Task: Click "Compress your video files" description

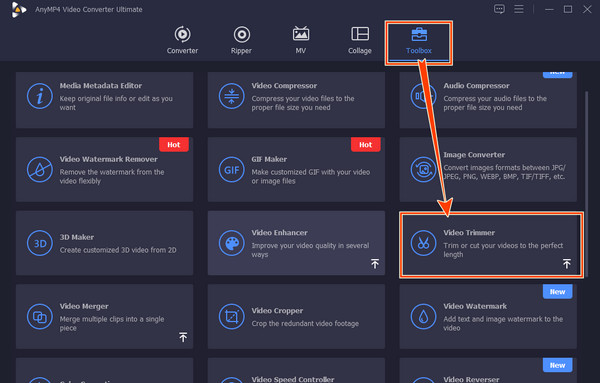Action: coord(303,103)
